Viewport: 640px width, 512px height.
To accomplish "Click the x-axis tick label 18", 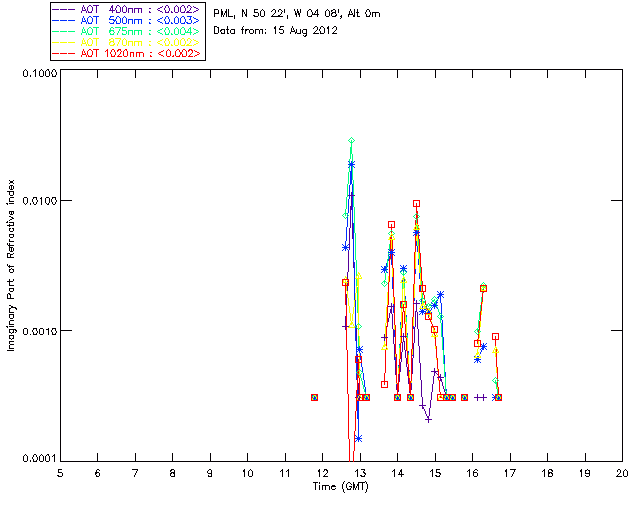I will 547,473.
